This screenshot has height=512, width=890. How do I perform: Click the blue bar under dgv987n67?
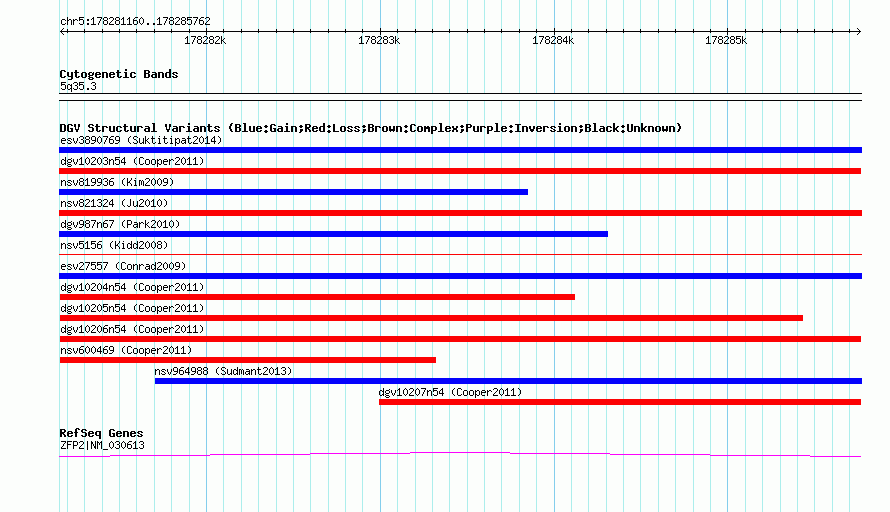(x=333, y=234)
